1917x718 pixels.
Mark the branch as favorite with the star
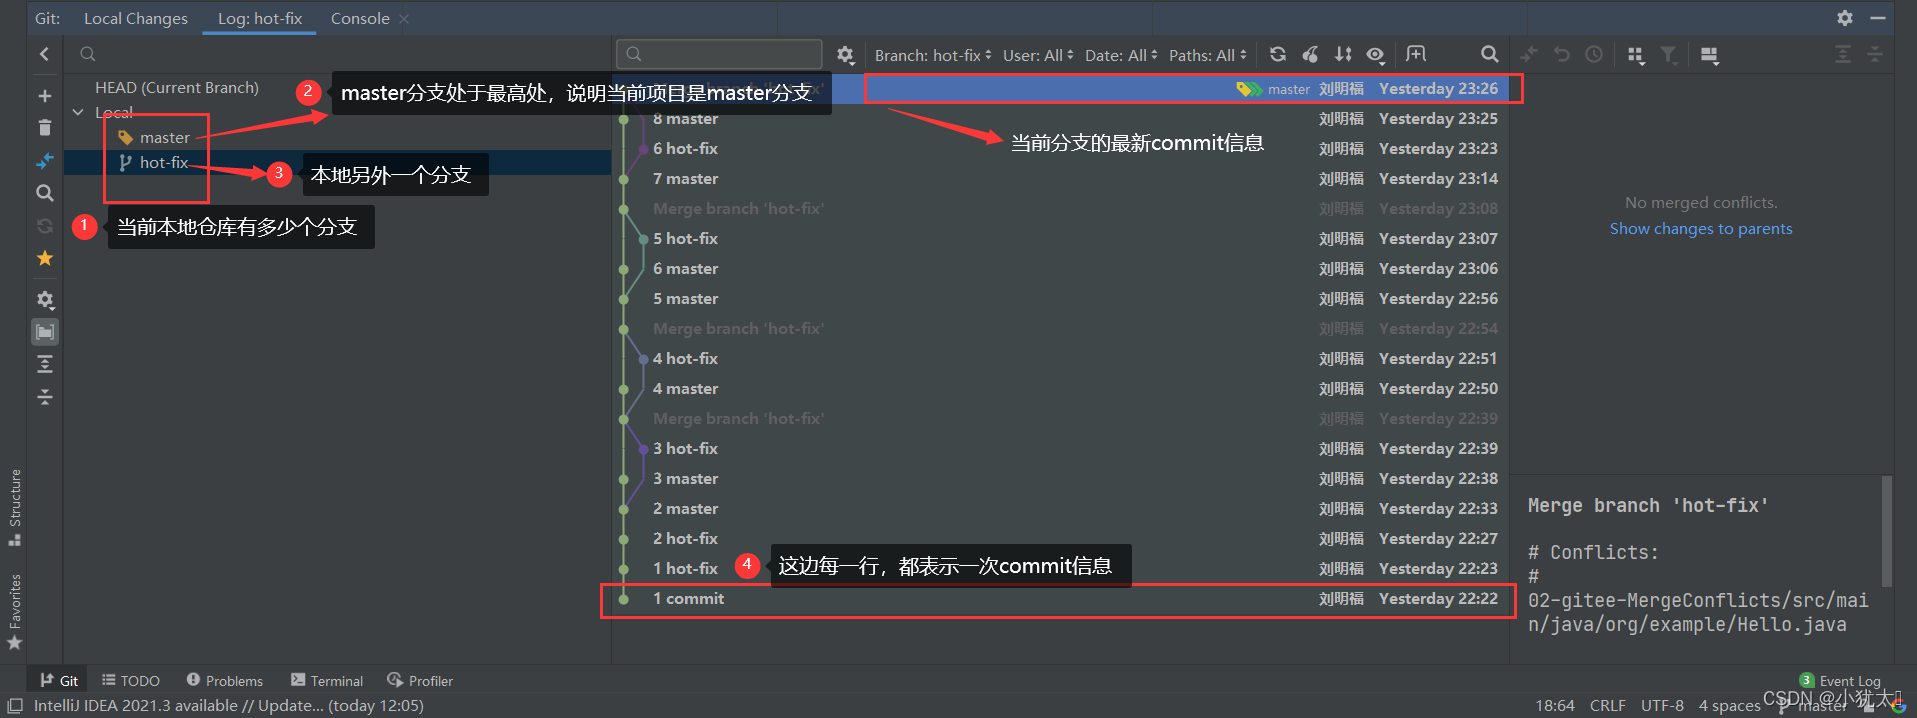pos(44,258)
